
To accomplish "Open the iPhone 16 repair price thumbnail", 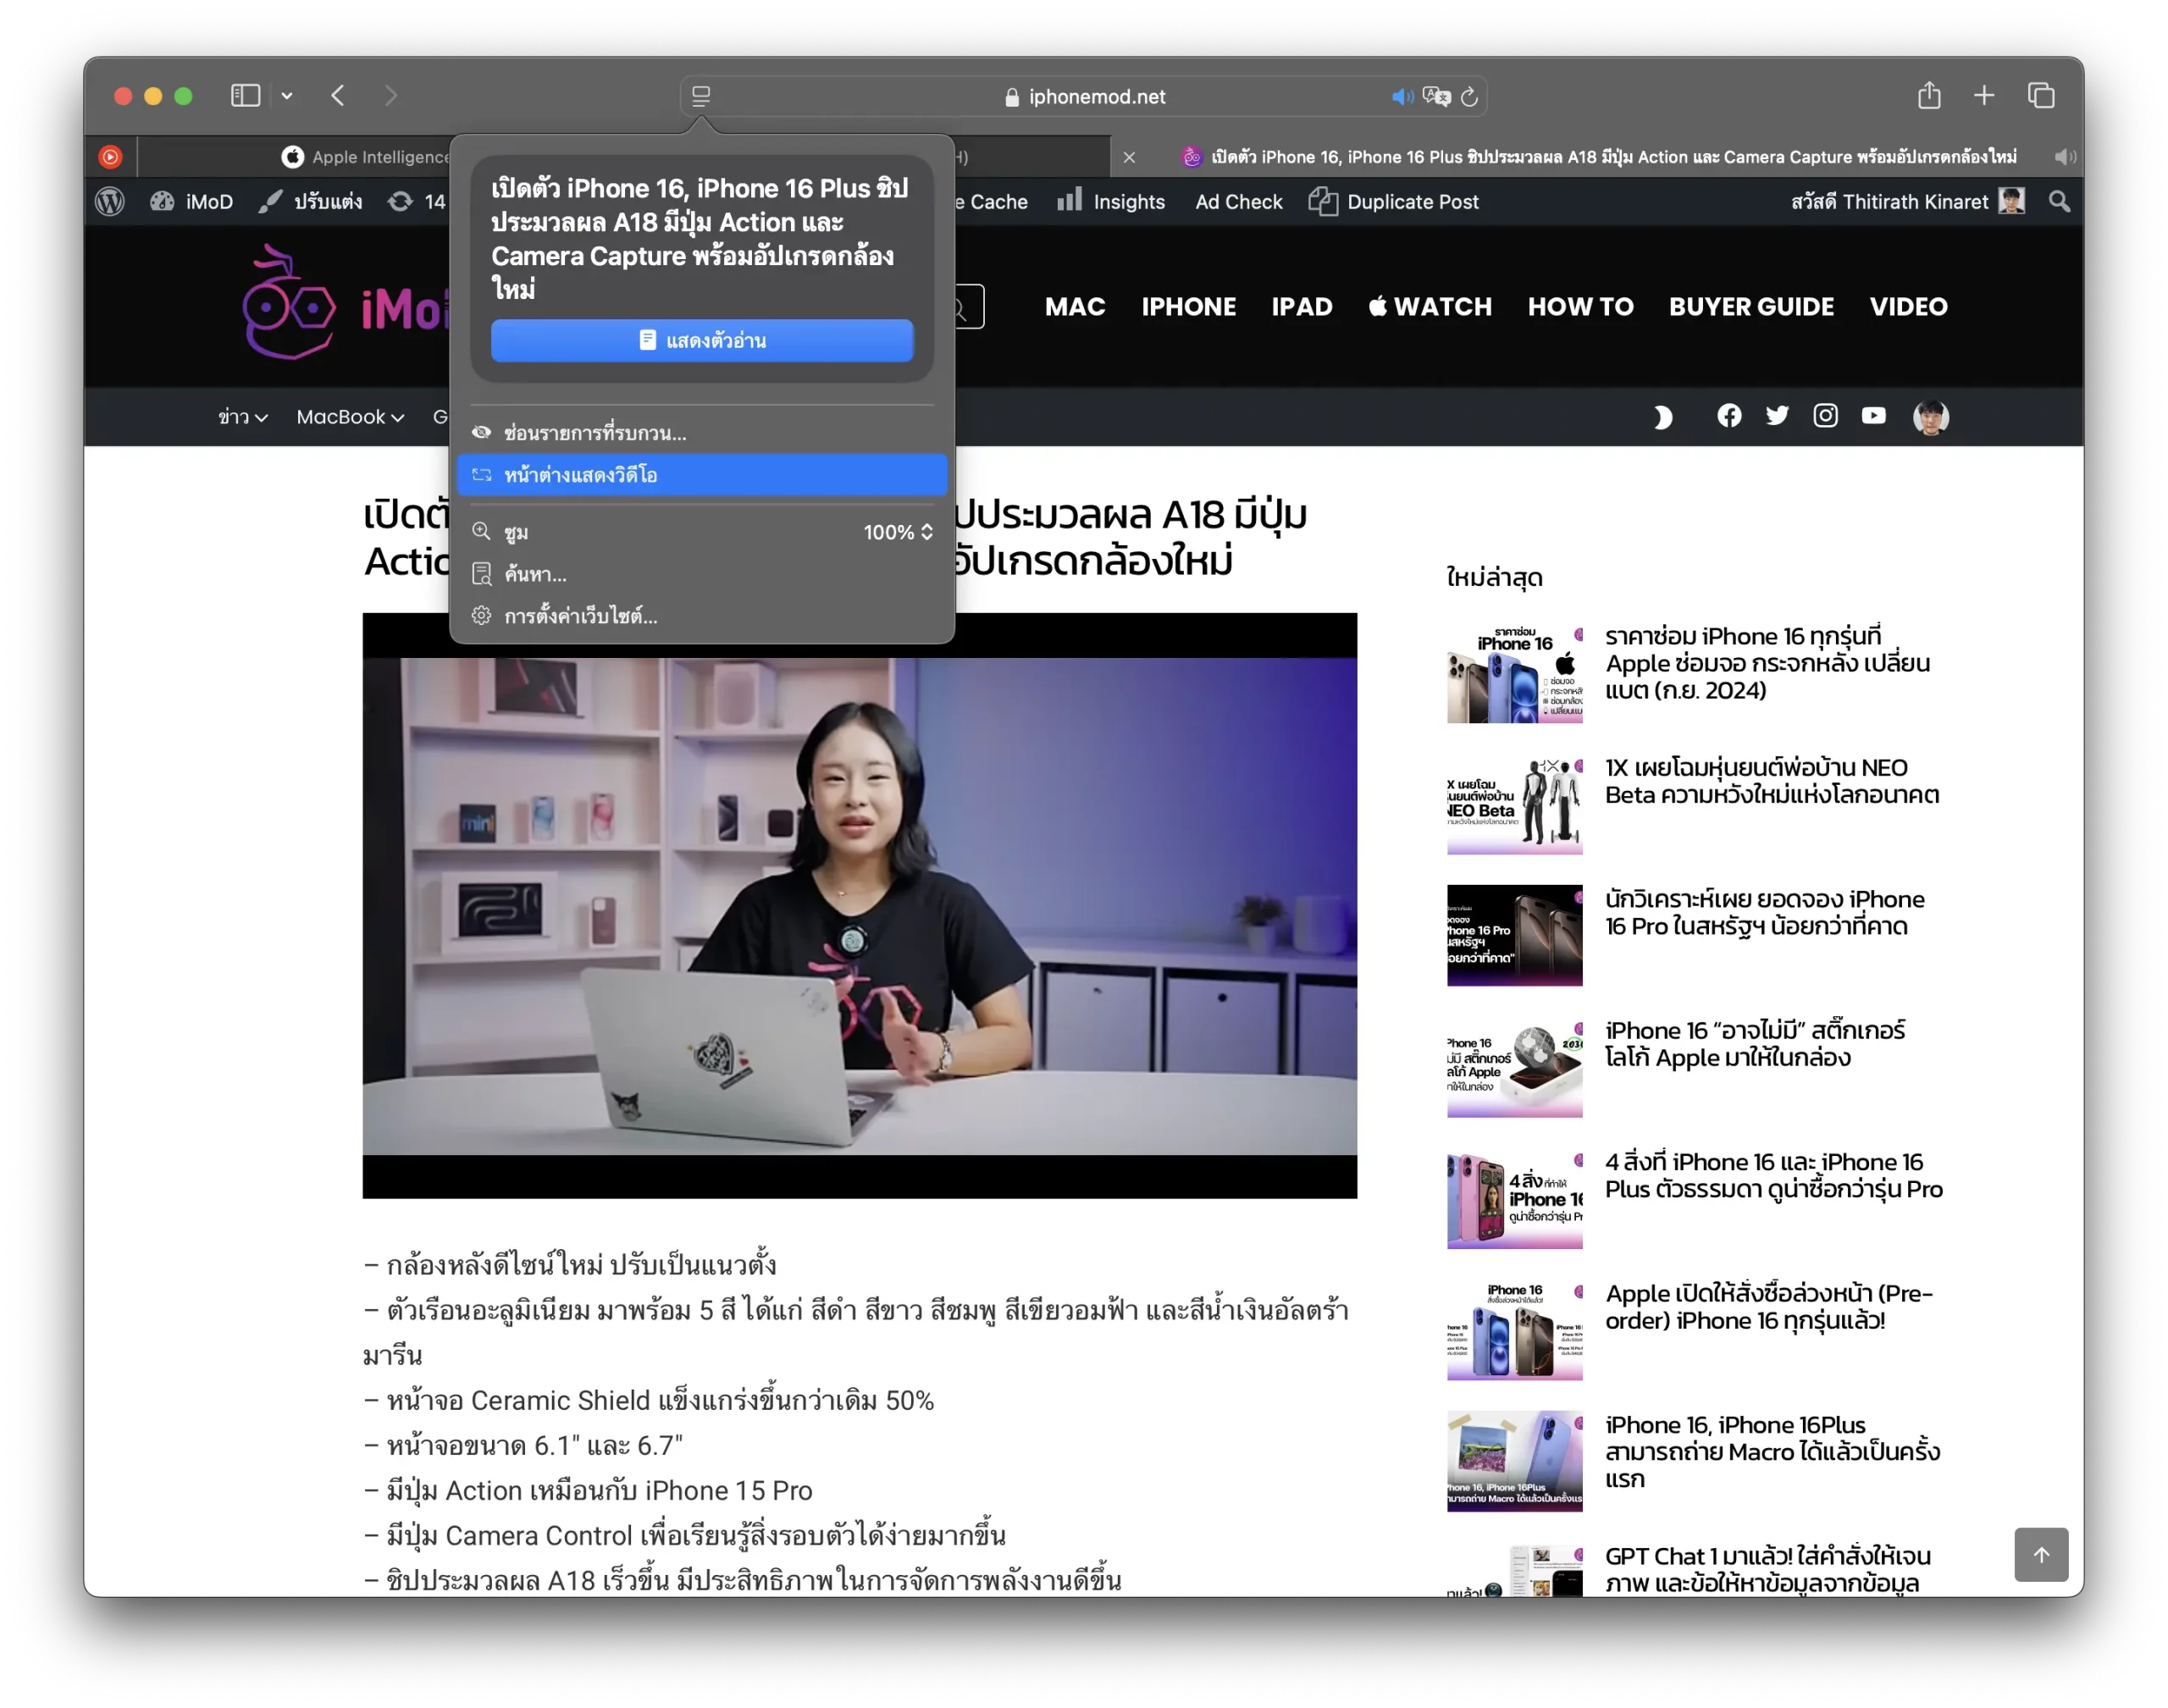I will (1514, 673).
